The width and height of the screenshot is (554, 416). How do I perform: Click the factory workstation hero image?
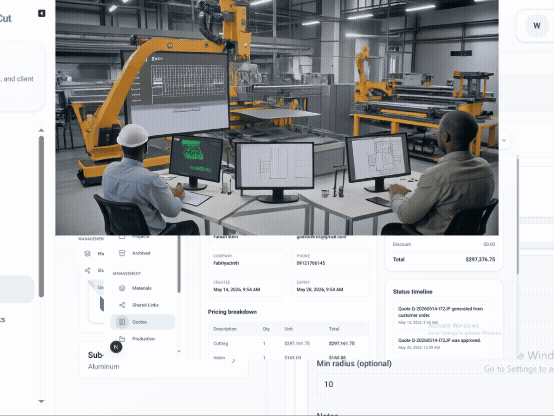pos(277,117)
